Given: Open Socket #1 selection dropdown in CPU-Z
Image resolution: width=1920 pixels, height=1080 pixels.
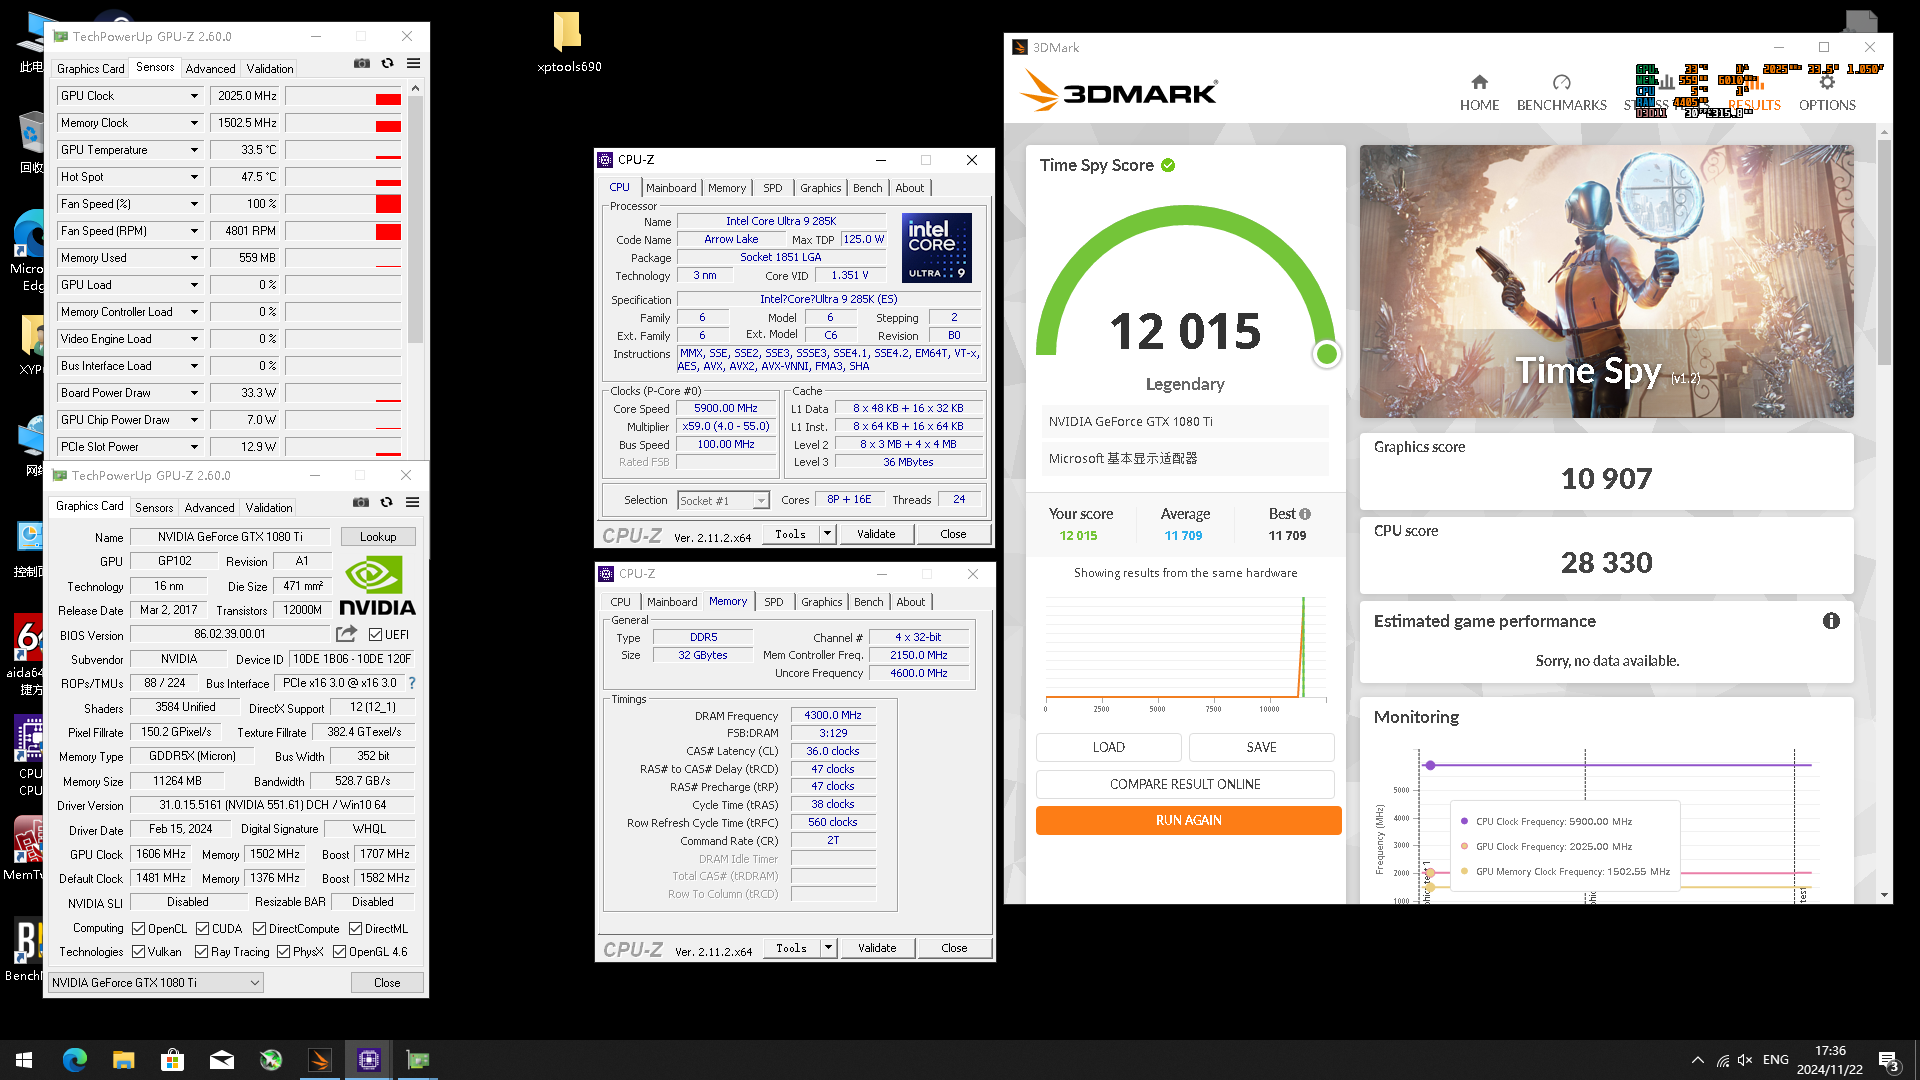Looking at the screenshot, I should 723,500.
